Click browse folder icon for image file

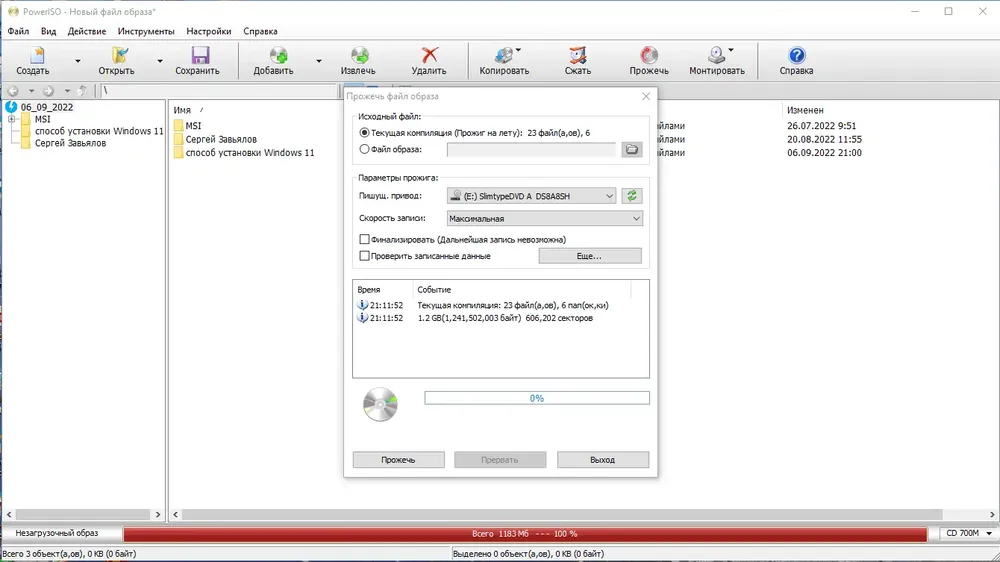[631, 149]
